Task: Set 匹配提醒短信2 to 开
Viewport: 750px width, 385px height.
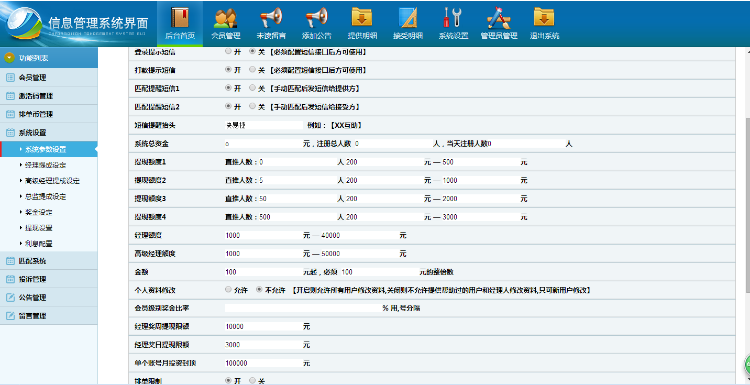Action: coord(228,107)
